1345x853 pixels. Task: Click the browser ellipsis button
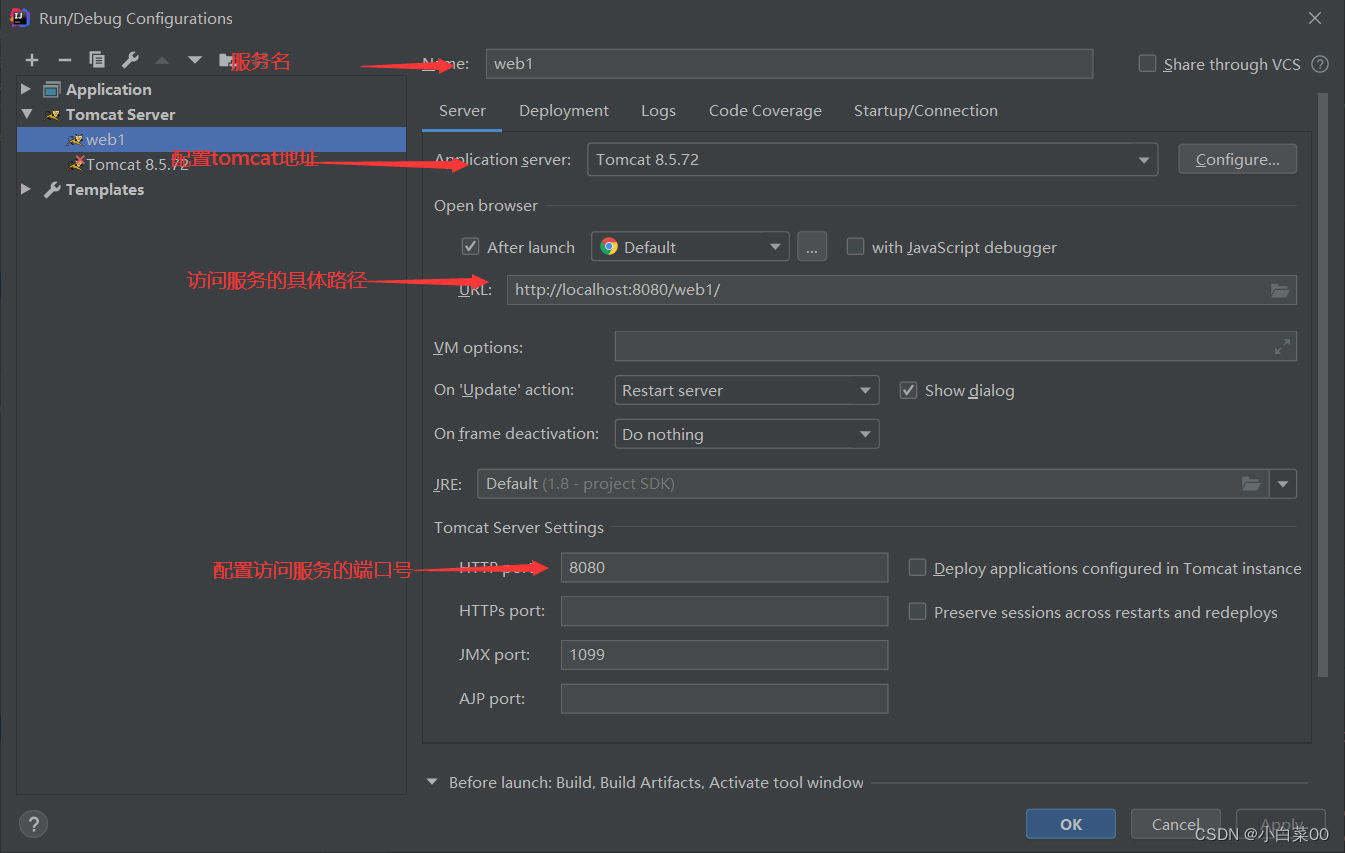point(812,247)
